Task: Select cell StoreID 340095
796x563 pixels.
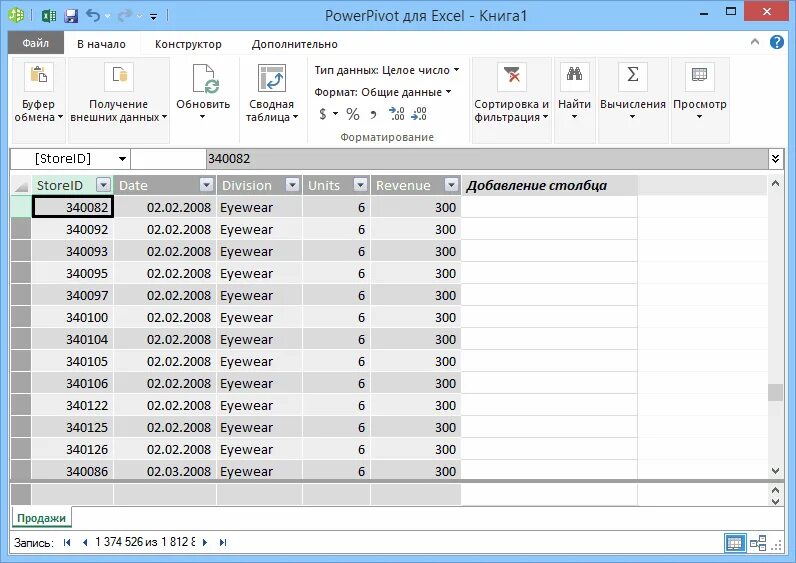Action: point(73,274)
